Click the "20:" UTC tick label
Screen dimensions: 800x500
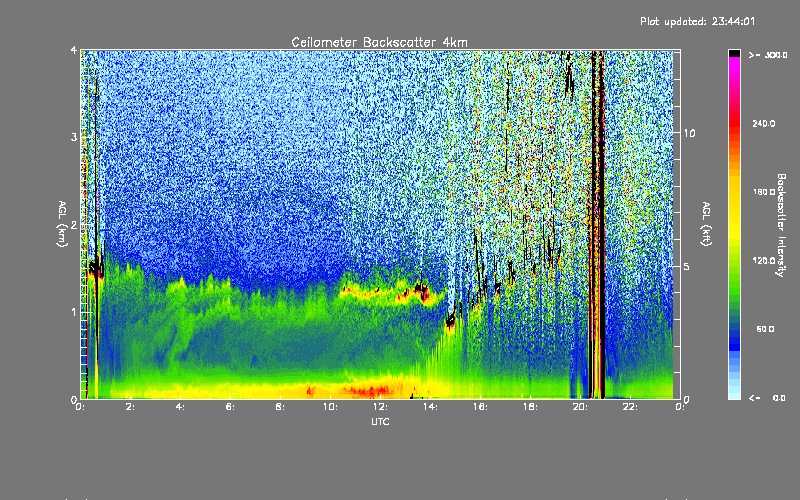pyautogui.click(x=581, y=407)
